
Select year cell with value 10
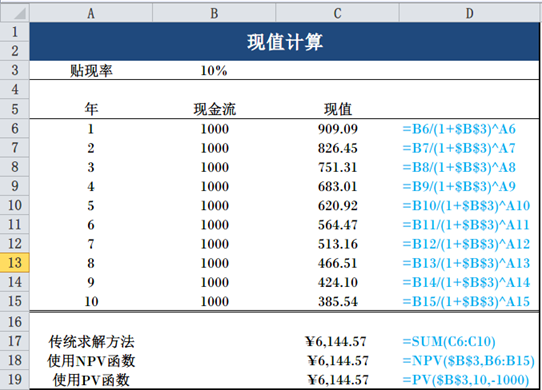[x=91, y=301]
